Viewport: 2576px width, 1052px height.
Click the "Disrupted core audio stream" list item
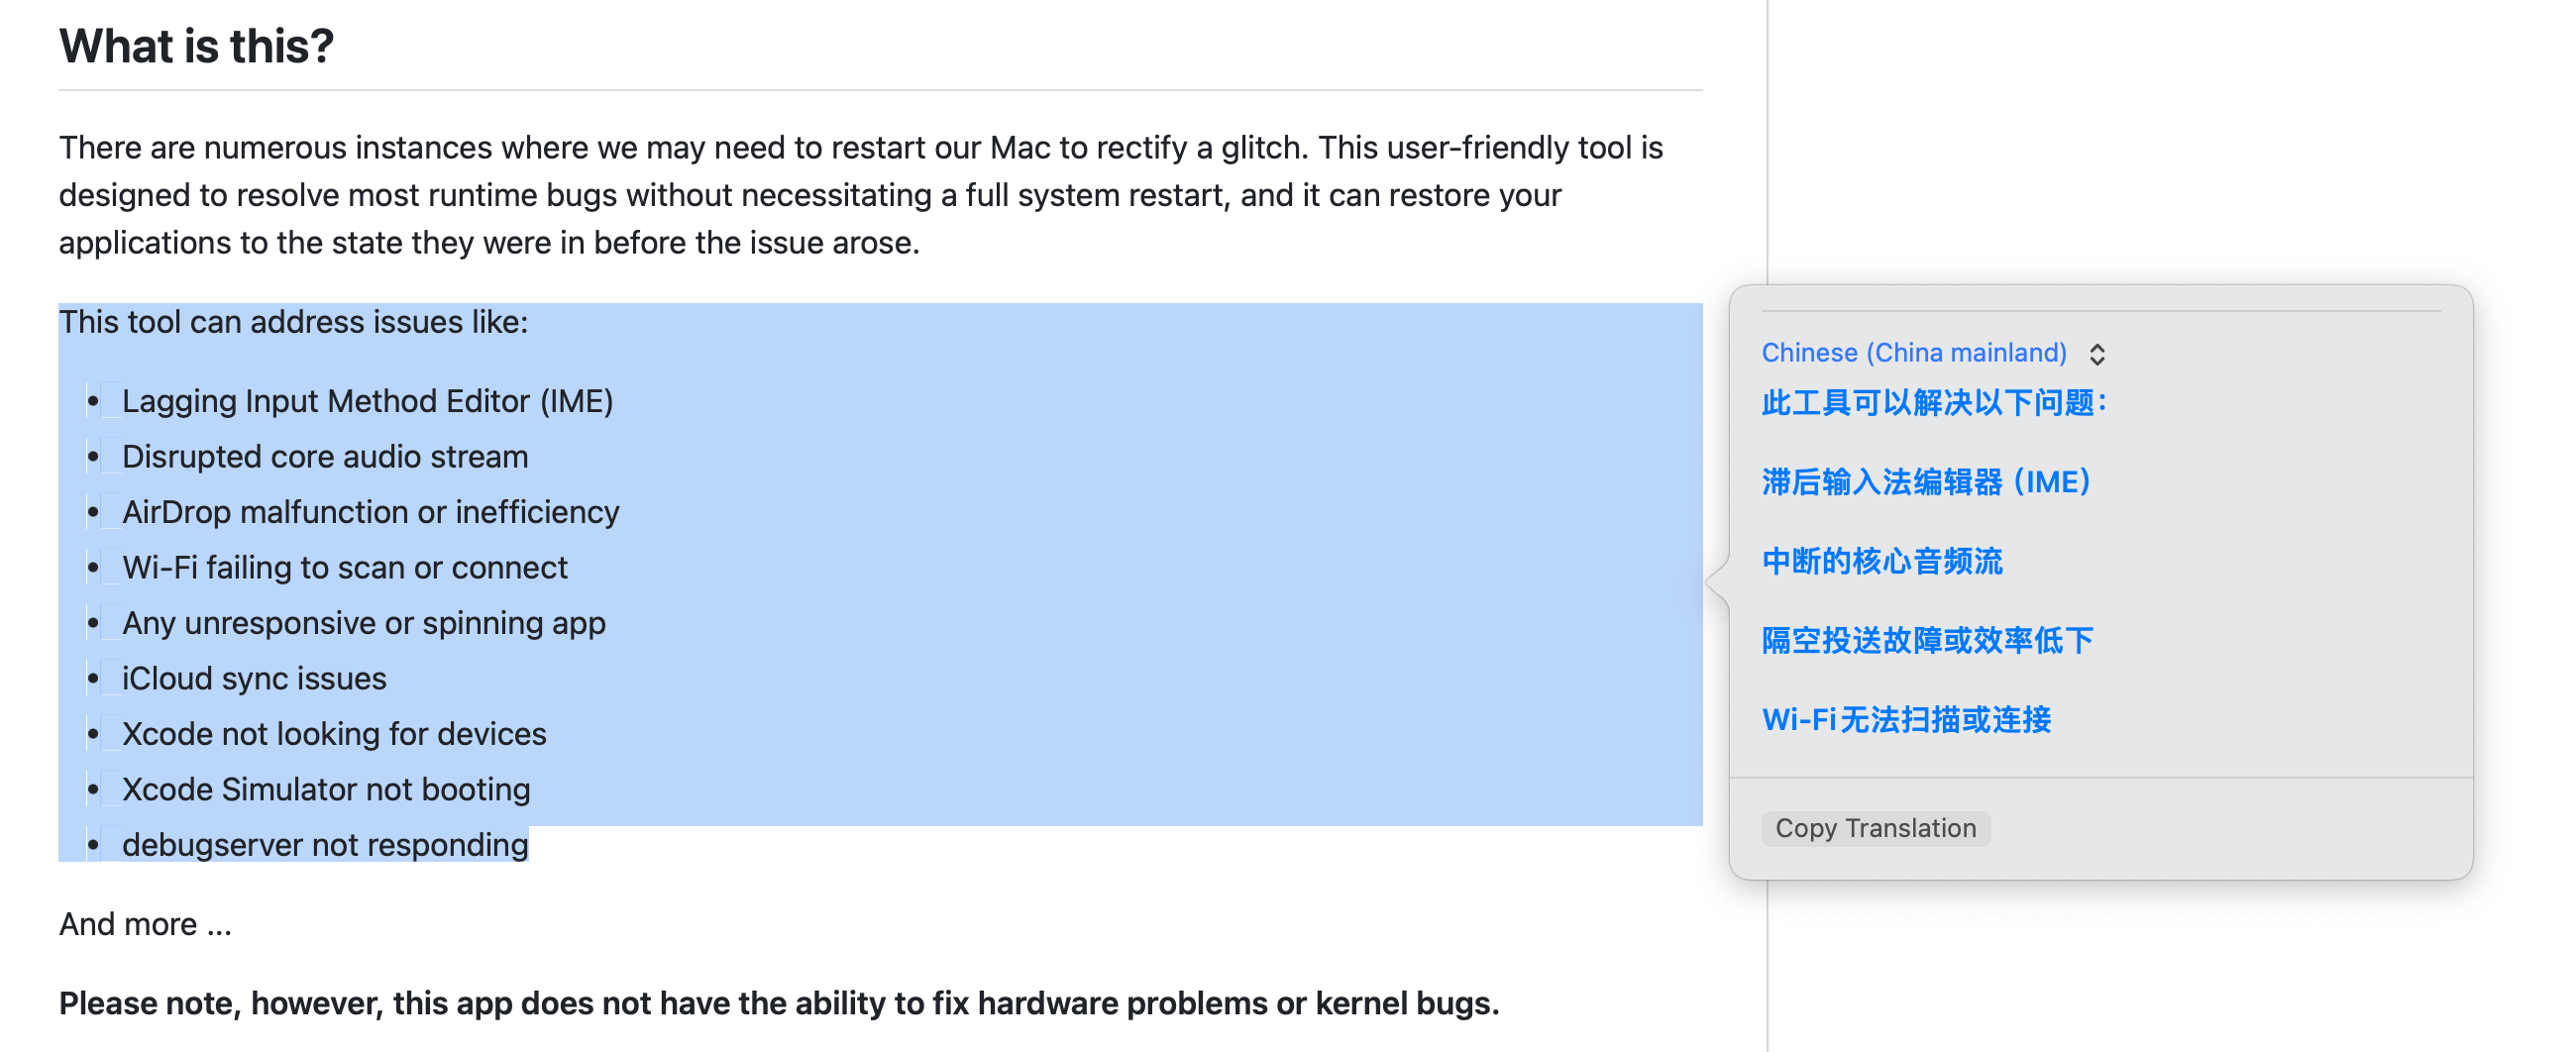[x=325, y=456]
